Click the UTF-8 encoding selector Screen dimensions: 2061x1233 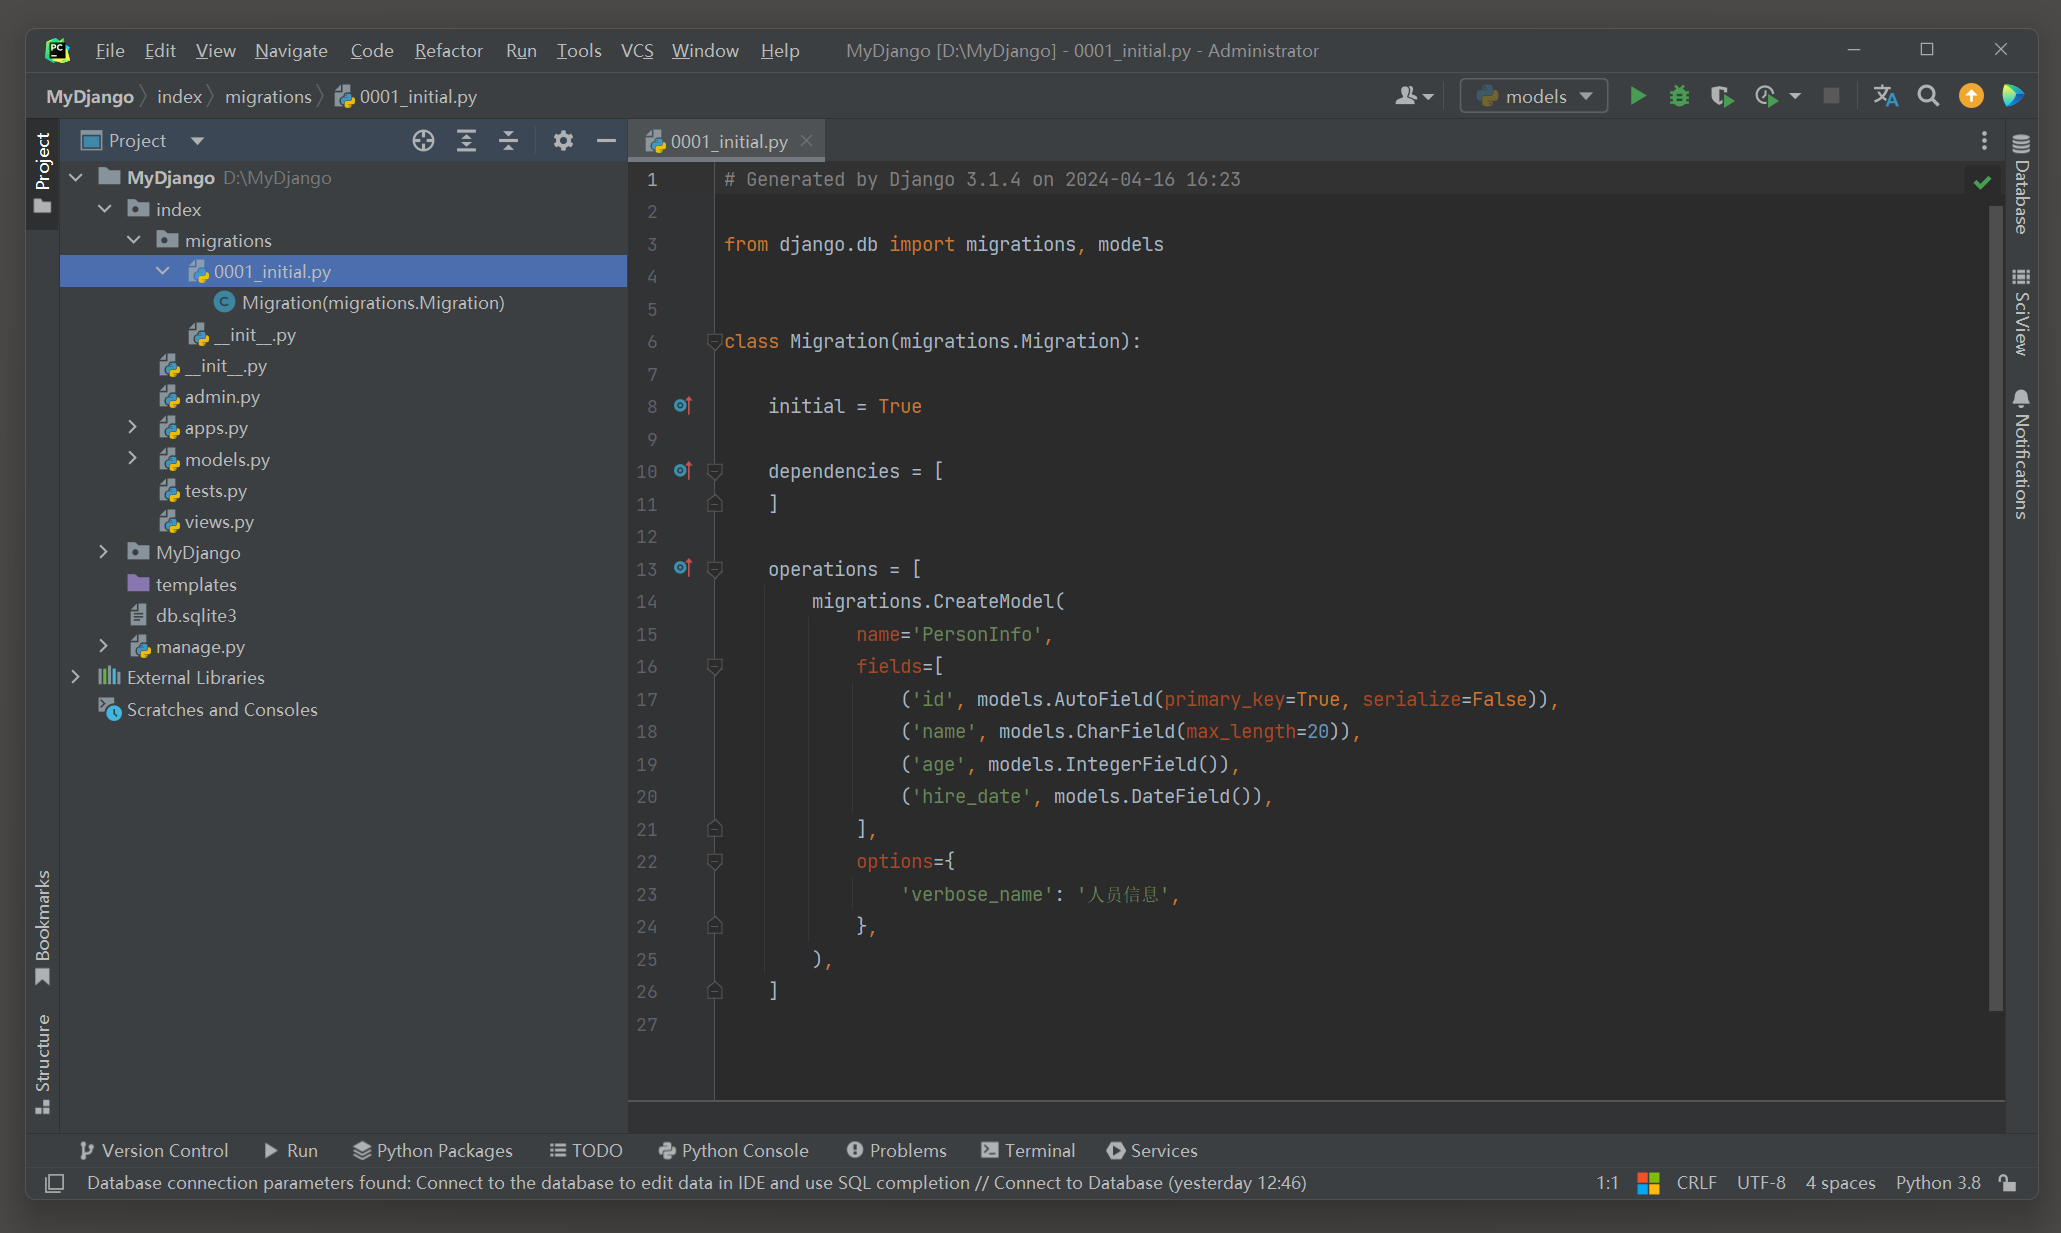[x=1760, y=1183]
